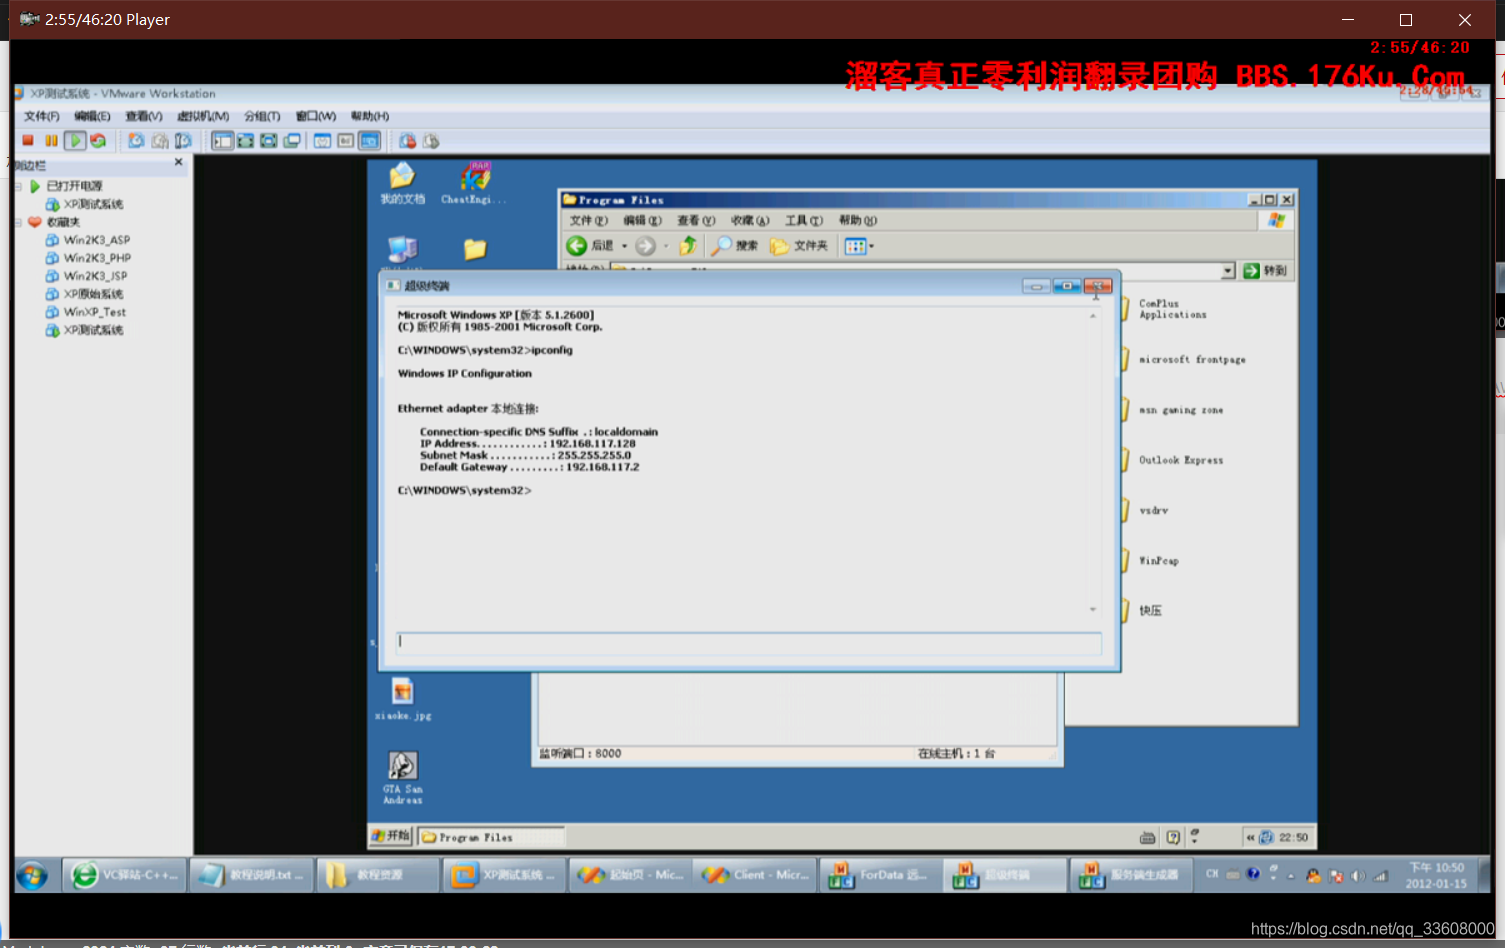
Task: Click the 我的文档 desktop icon in the VM
Action: coord(402,184)
